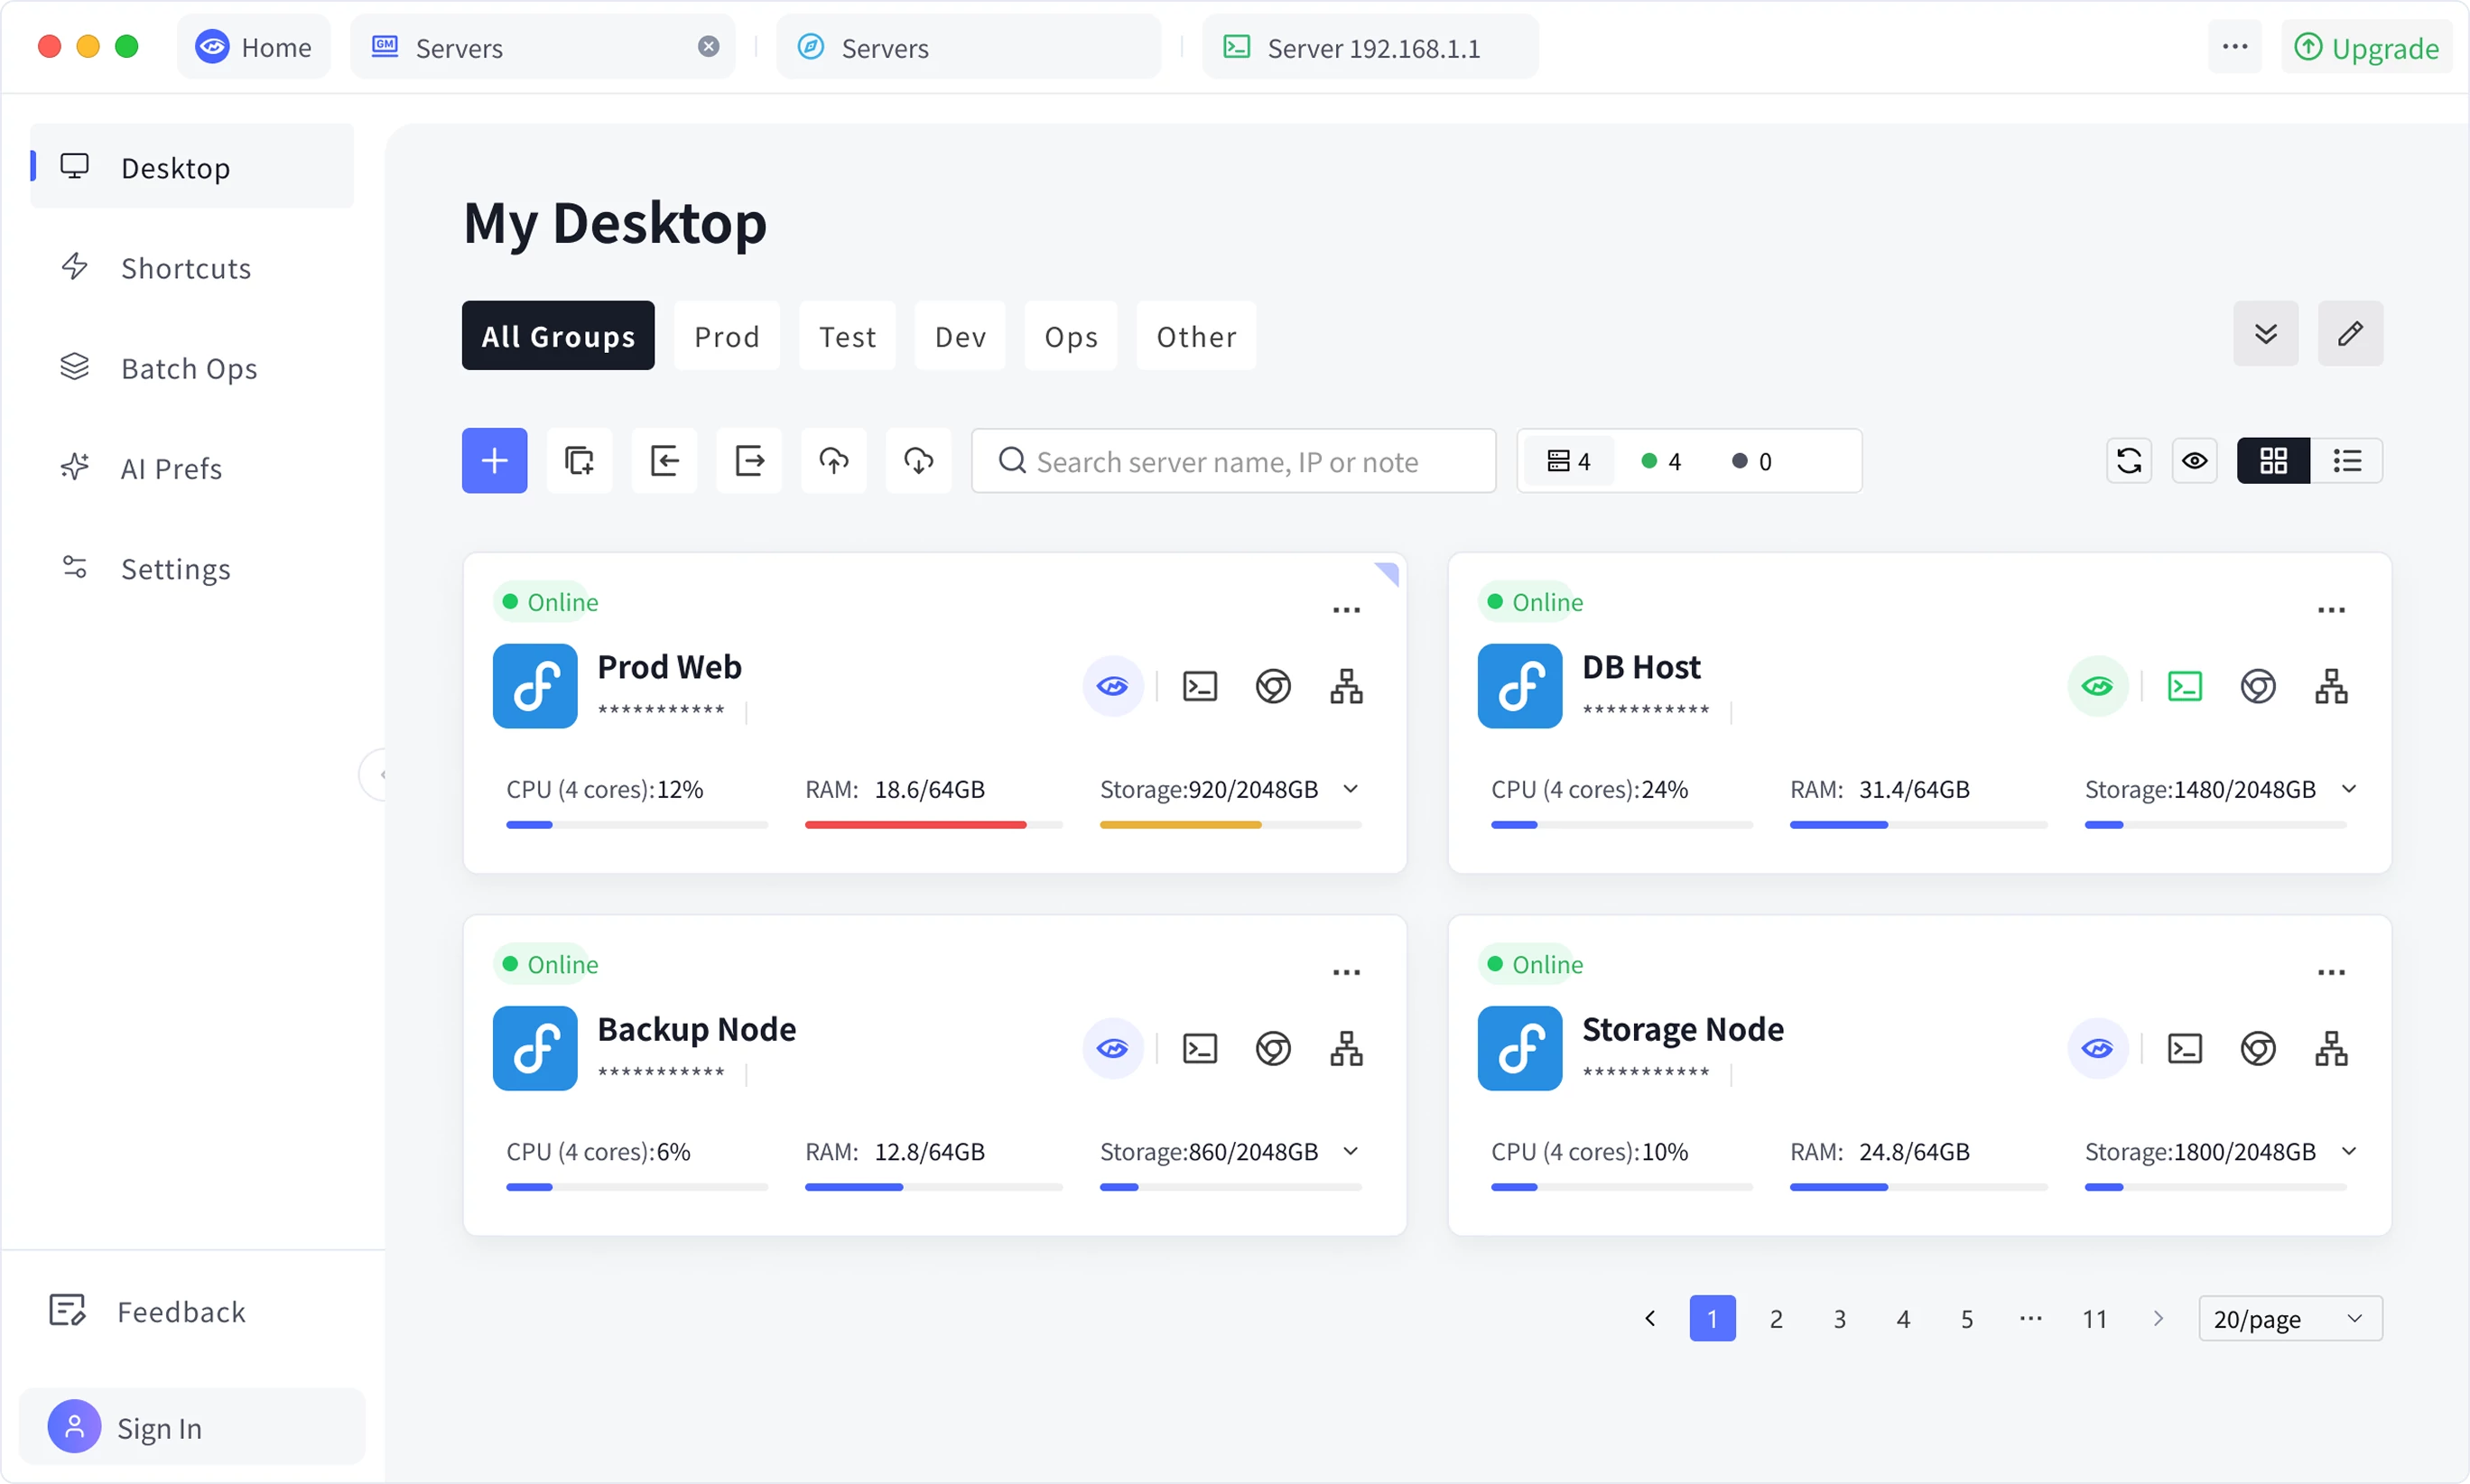Screen dimensions: 2470x1484
Task: Expand Storage Node storage details chevron
Action: (2350, 1151)
